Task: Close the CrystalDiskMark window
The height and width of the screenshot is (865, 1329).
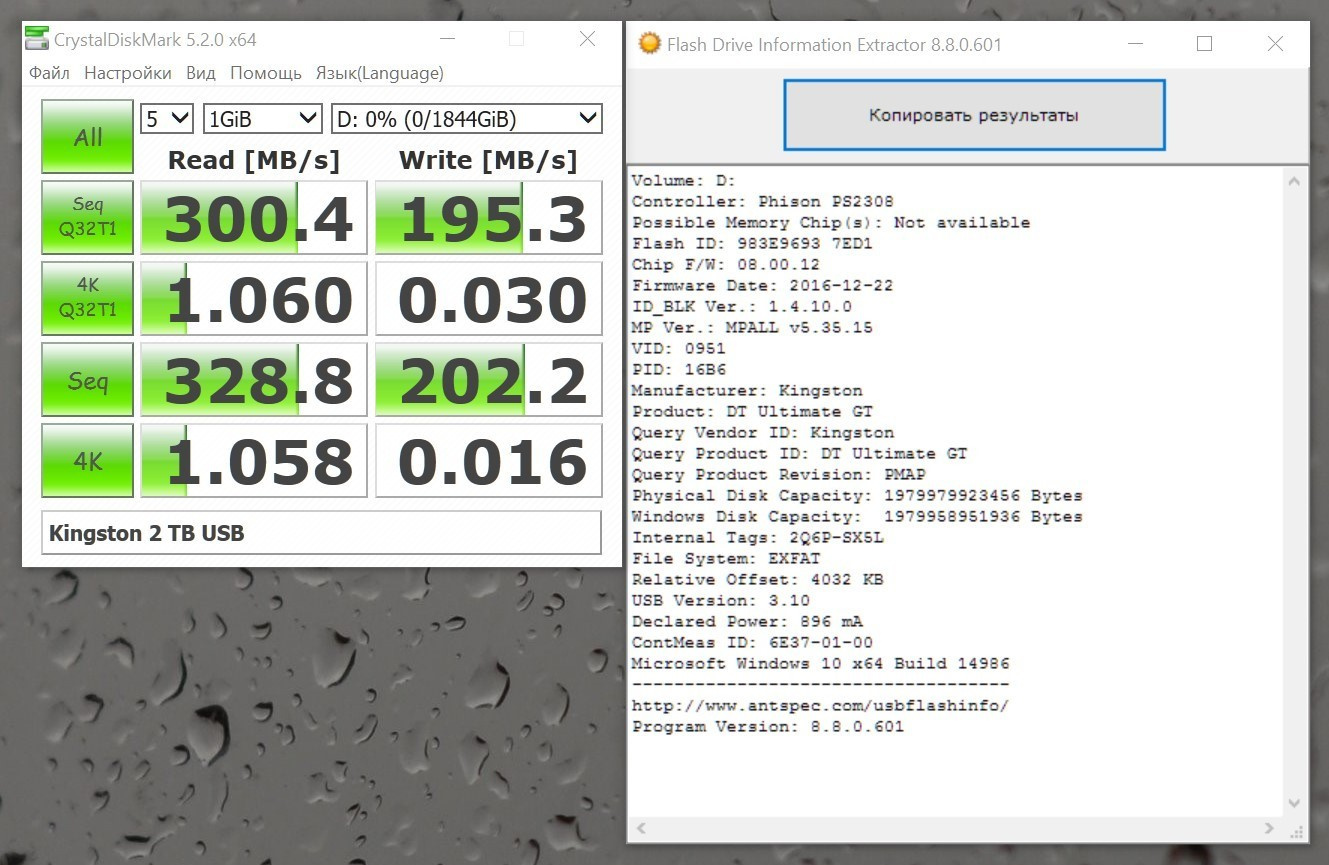Action: (x=588, y=39)
